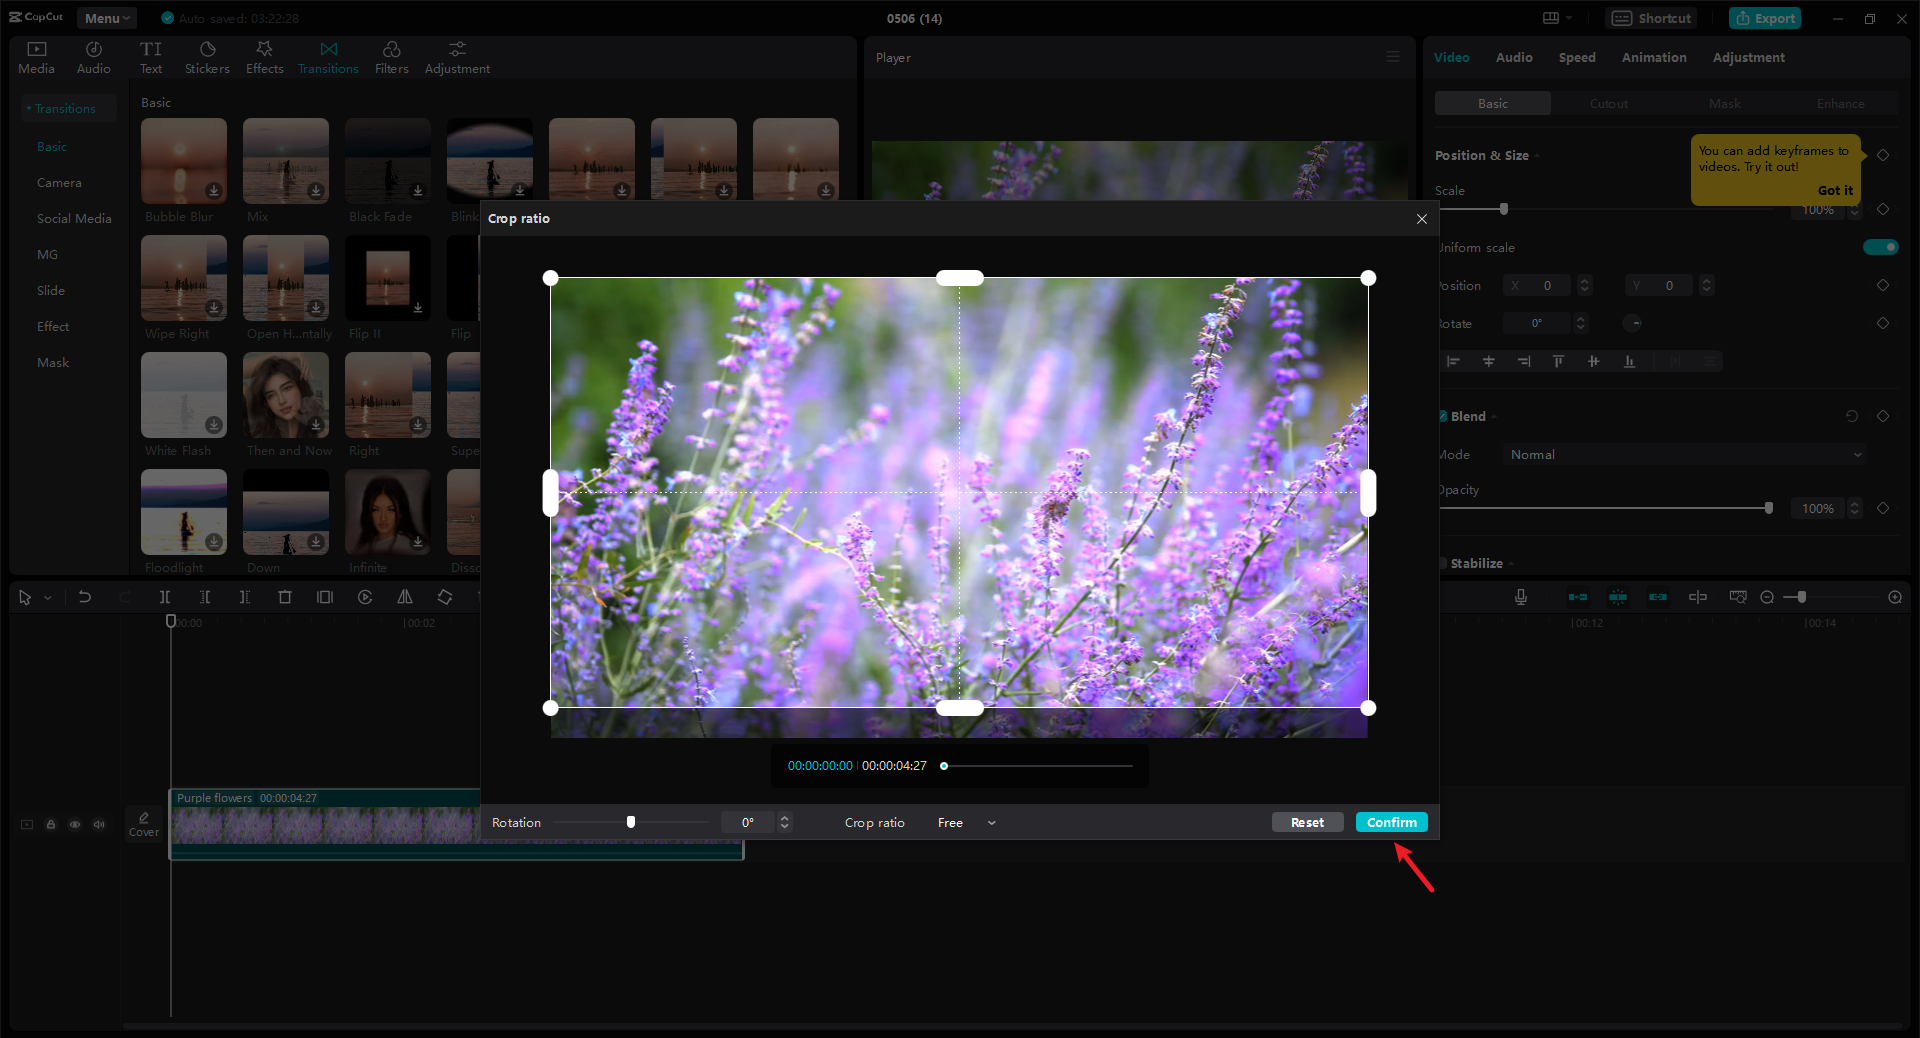Delete the clip using the trash icon
Viewport: 1920px width, 1038px height.
point(285,597)
